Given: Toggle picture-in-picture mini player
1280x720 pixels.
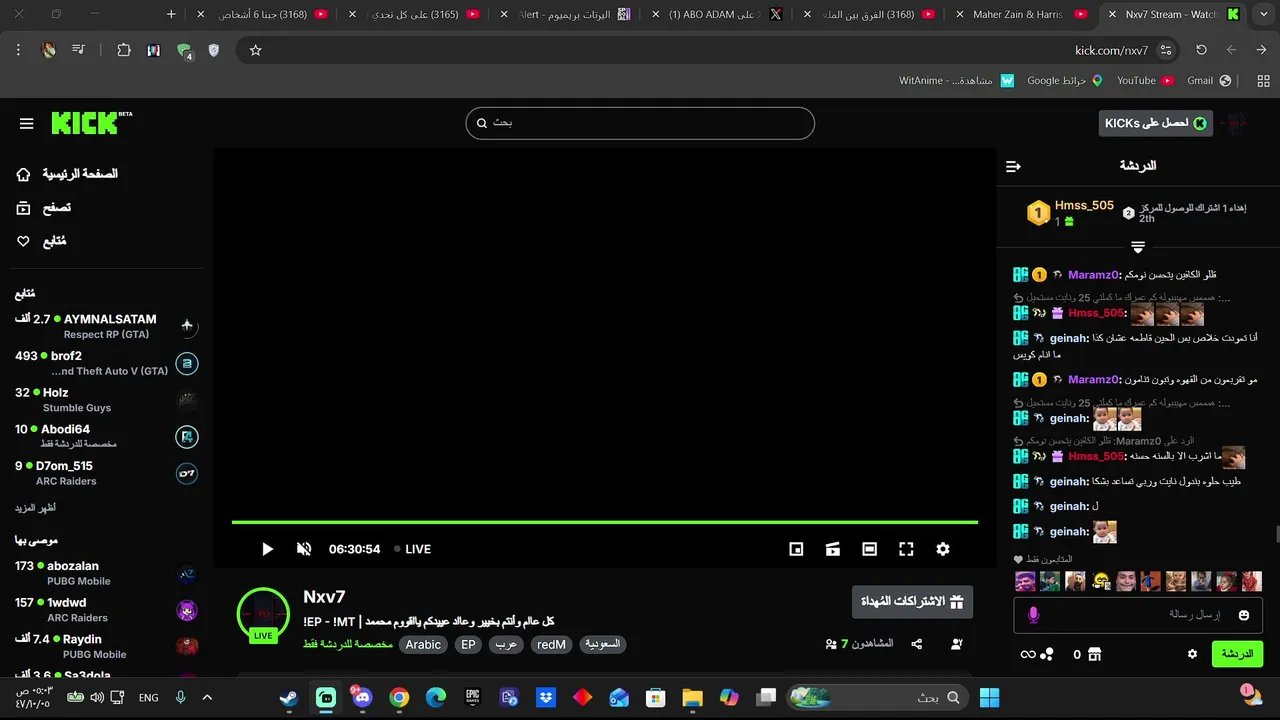Looking at the screenshot, I should coord(796,549).
